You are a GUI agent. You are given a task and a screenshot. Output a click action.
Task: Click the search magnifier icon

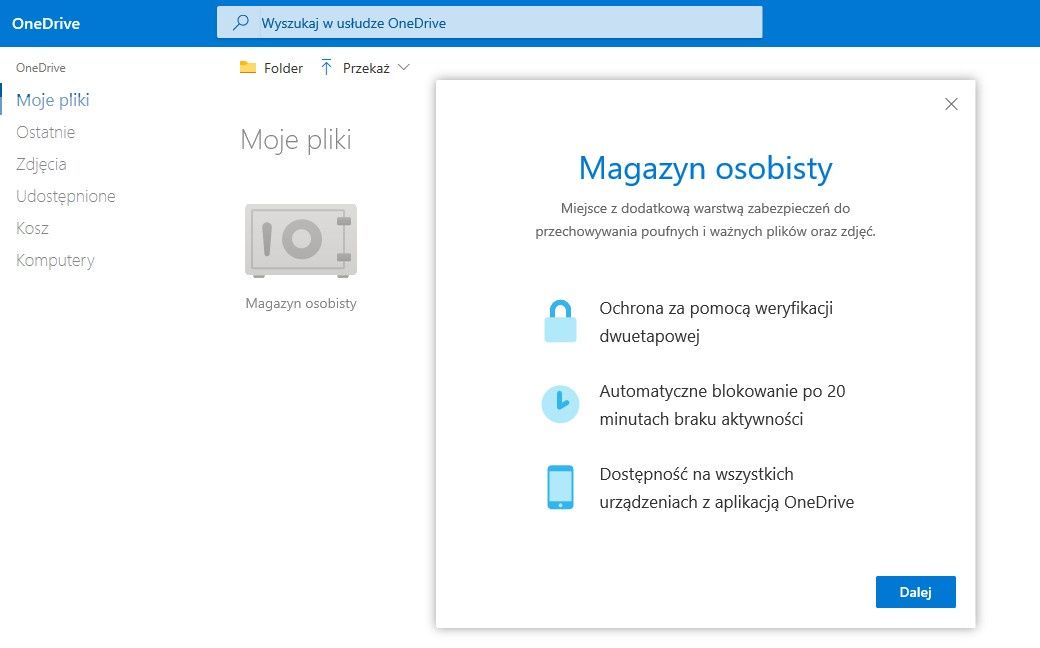pos(241,23)
